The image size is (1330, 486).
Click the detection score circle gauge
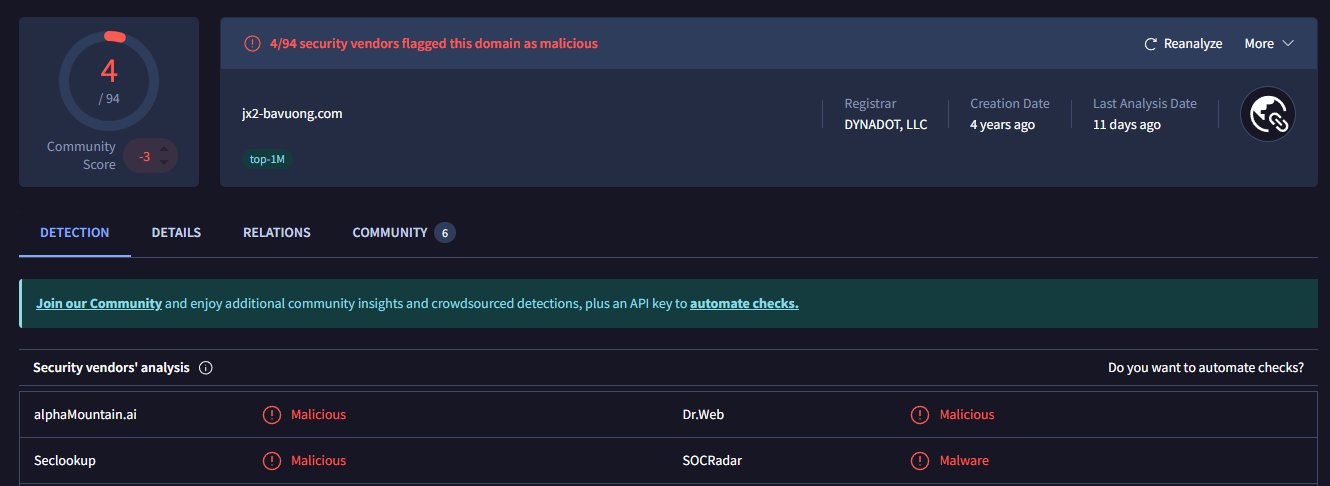pyautogui.click(x=109, y=80)
